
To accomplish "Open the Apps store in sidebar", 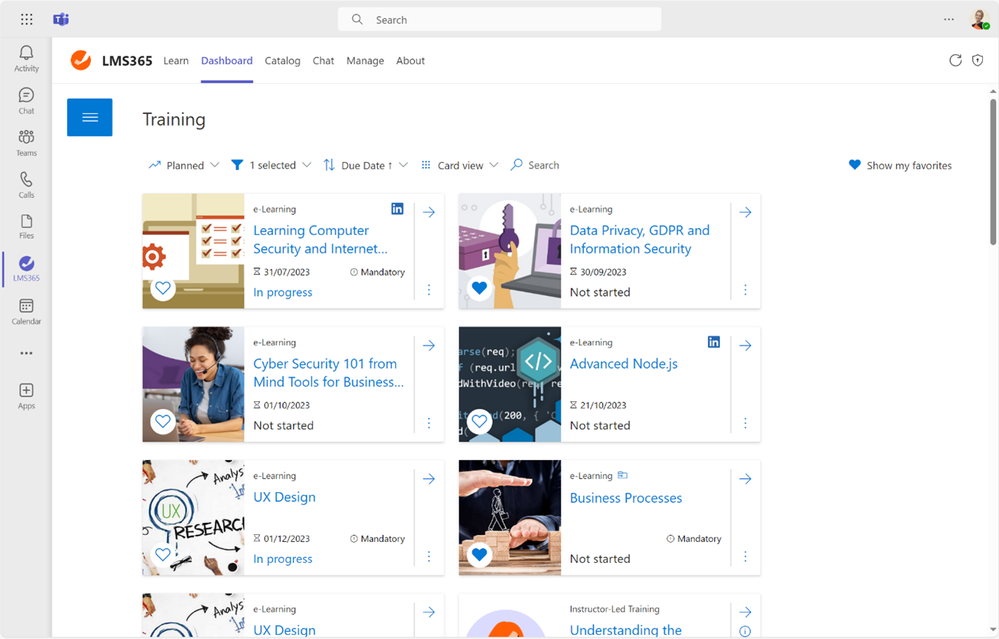I will coord(26,396).
